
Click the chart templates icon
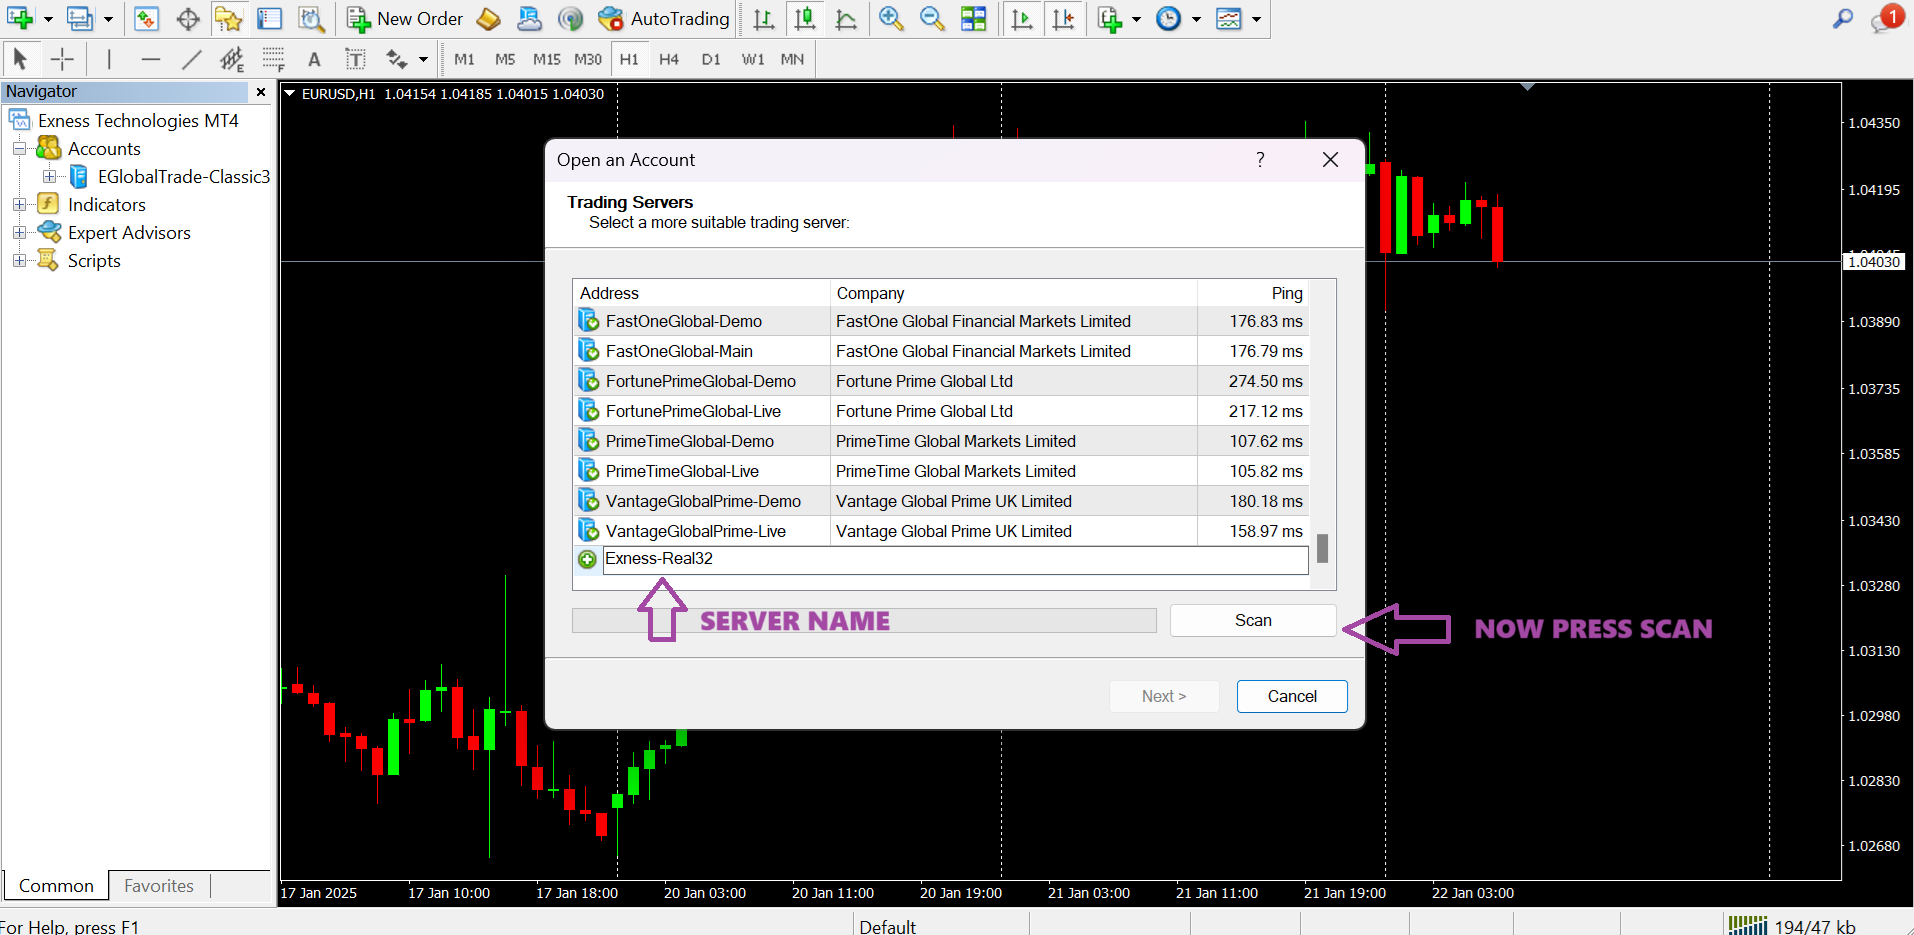[1229, 18]
